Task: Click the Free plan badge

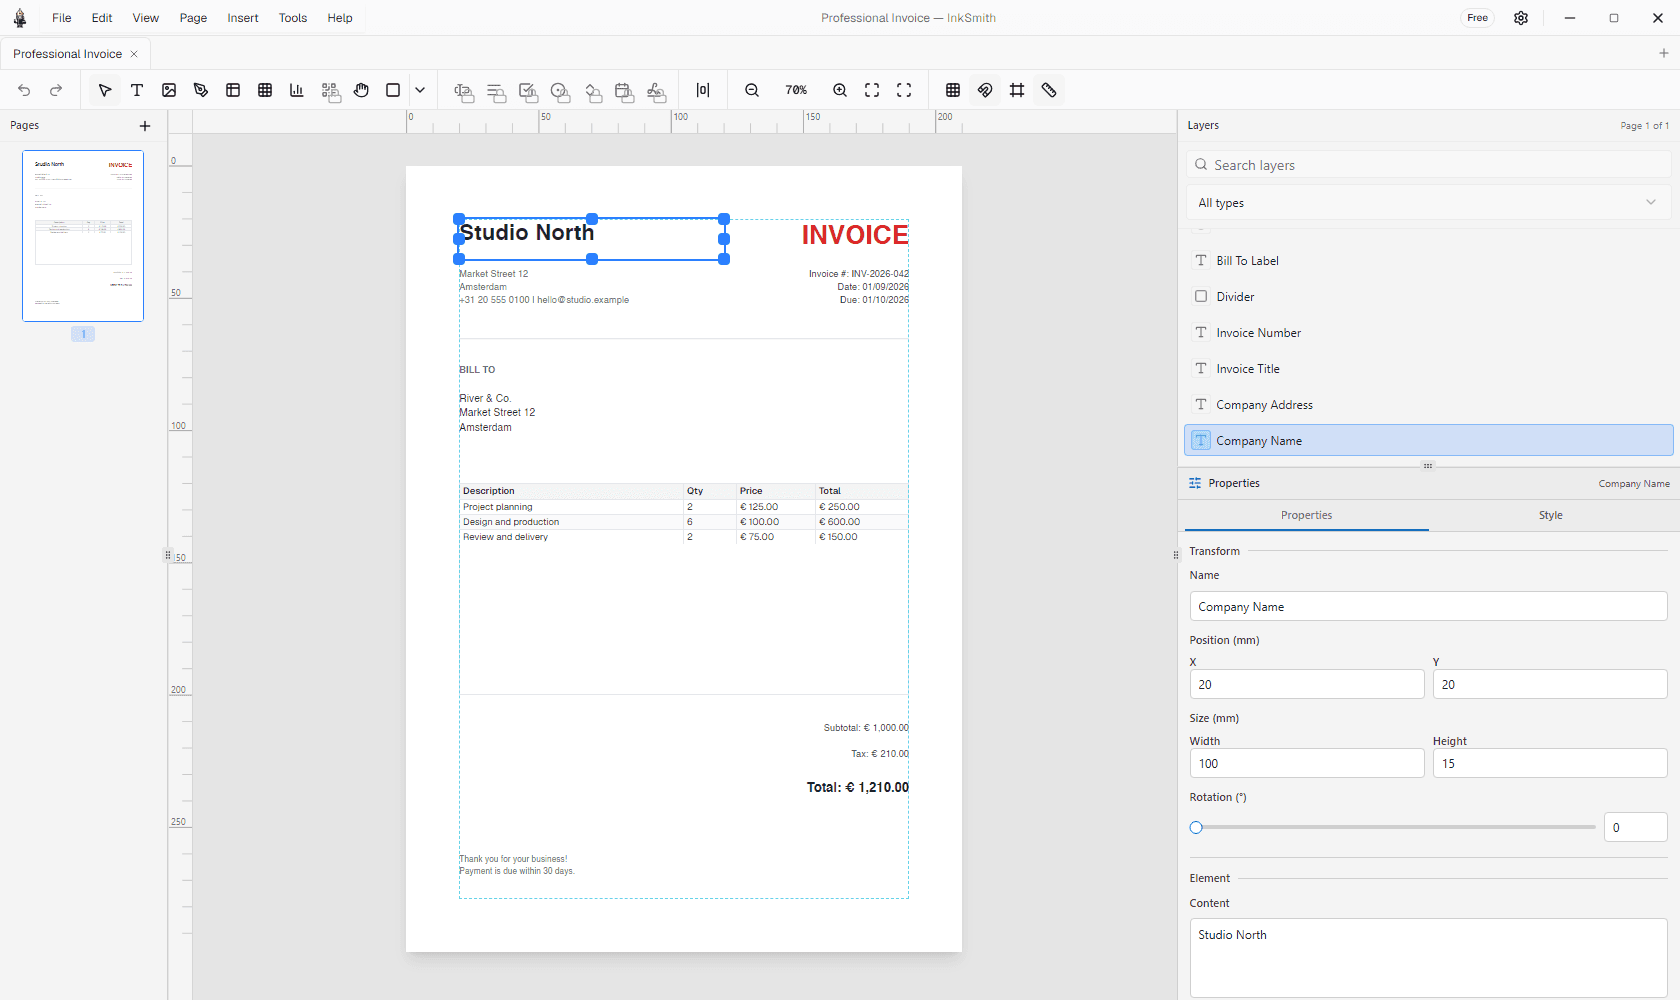Action: pos(1478,18)
